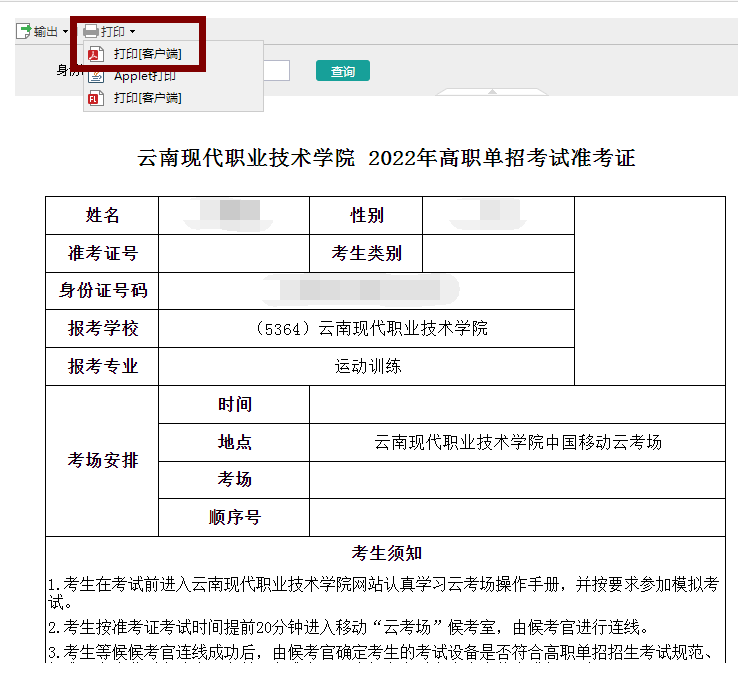Expand the 输出 dropdown arrow
Screen dimensions: 738x678
pos(65,33)
